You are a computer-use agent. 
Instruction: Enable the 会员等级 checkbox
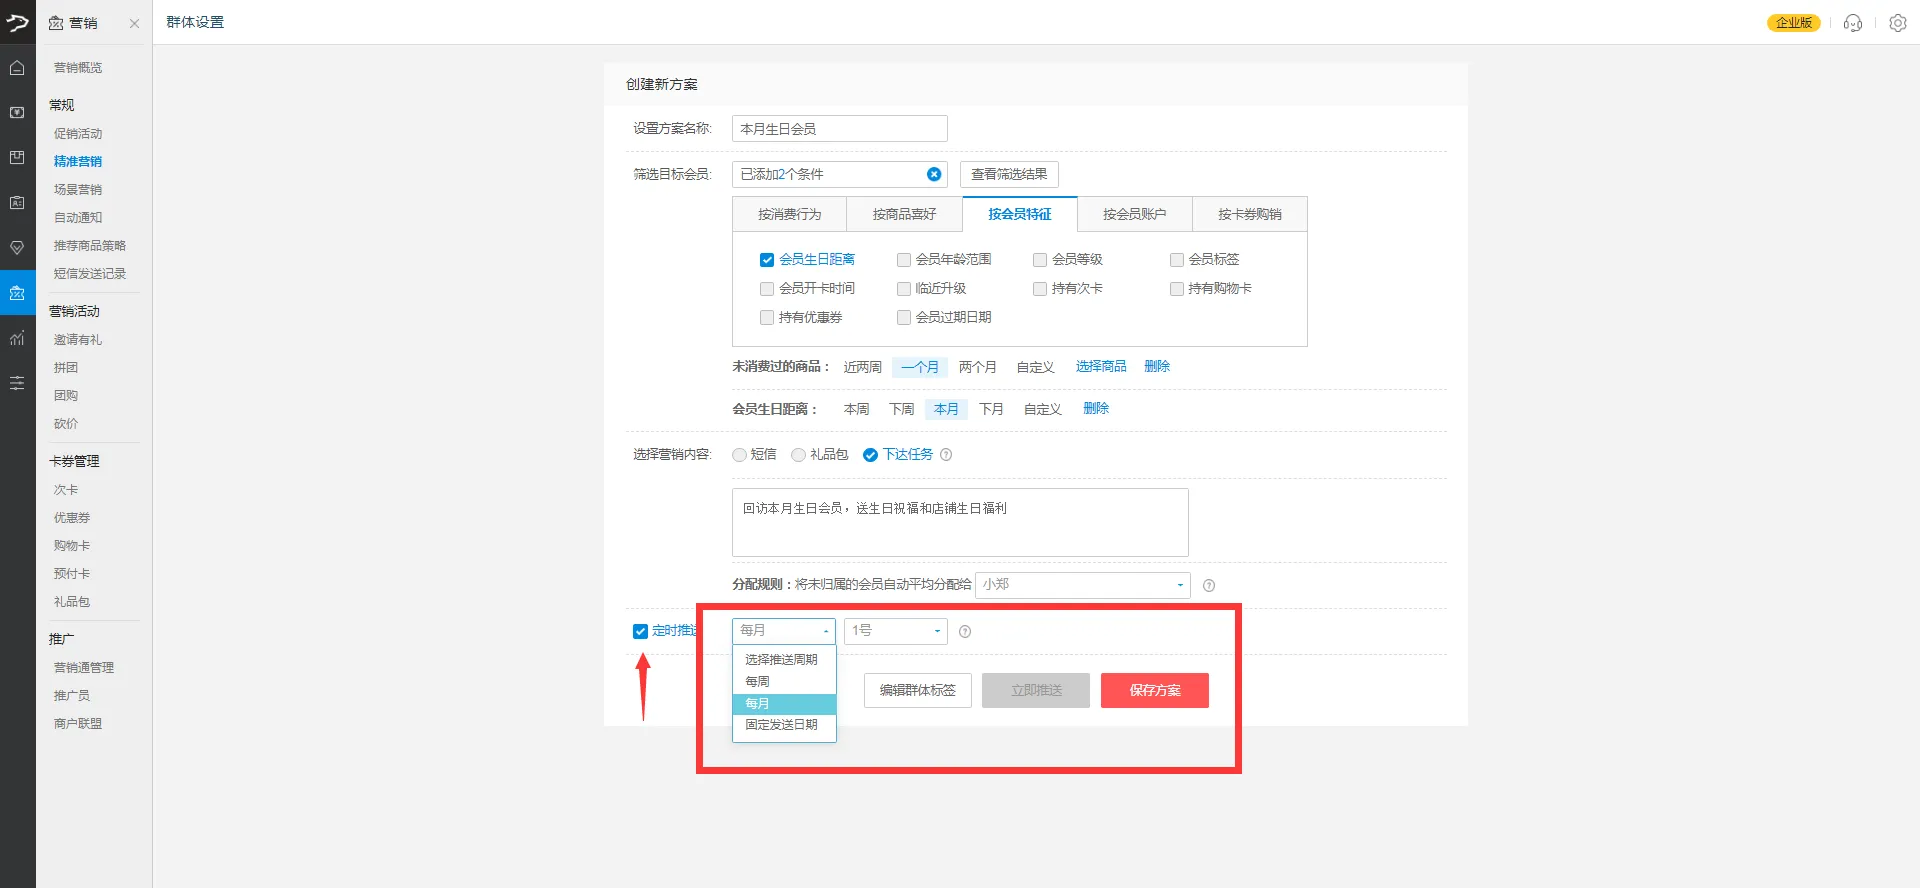pyautogui.click(x=1040, y=260)
